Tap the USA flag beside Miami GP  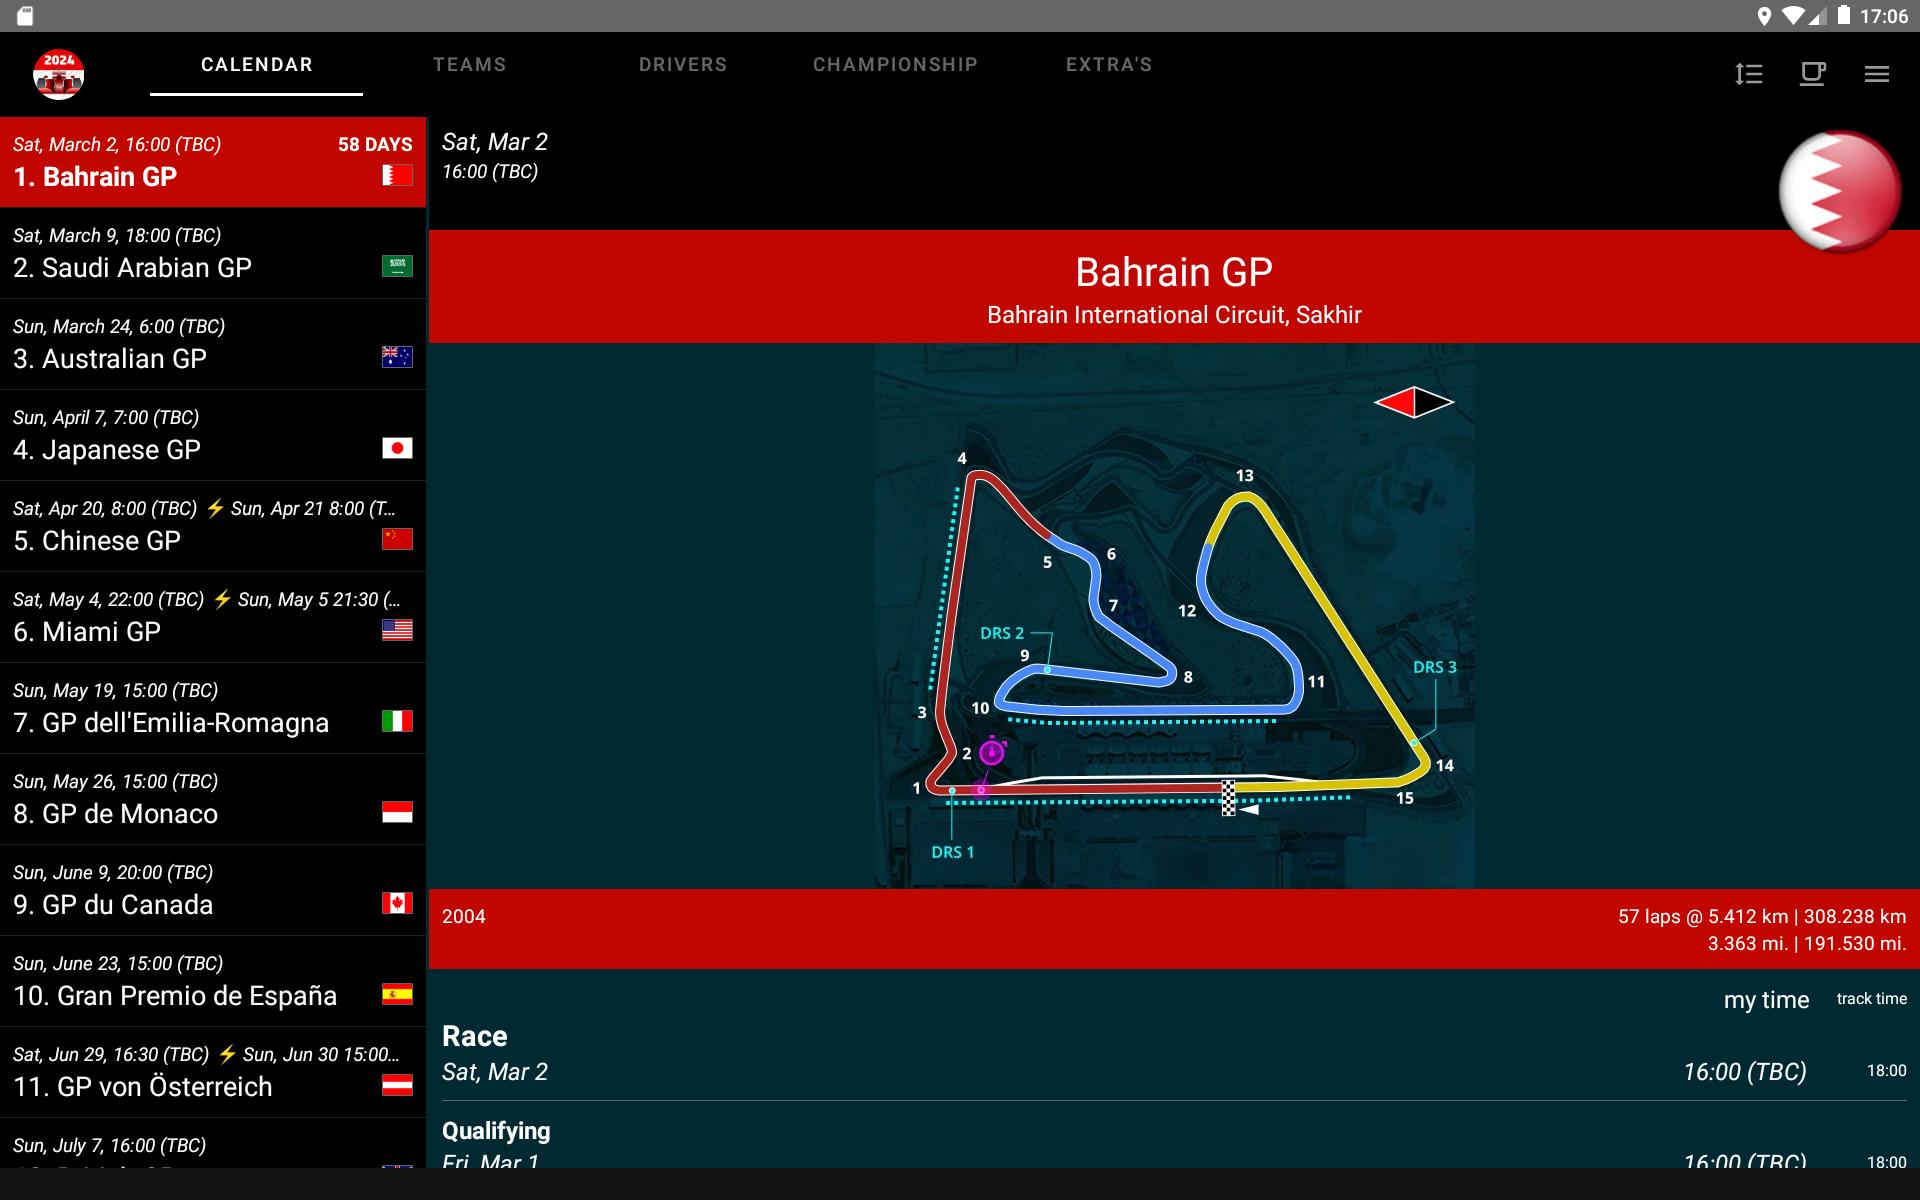pos(397,630)
